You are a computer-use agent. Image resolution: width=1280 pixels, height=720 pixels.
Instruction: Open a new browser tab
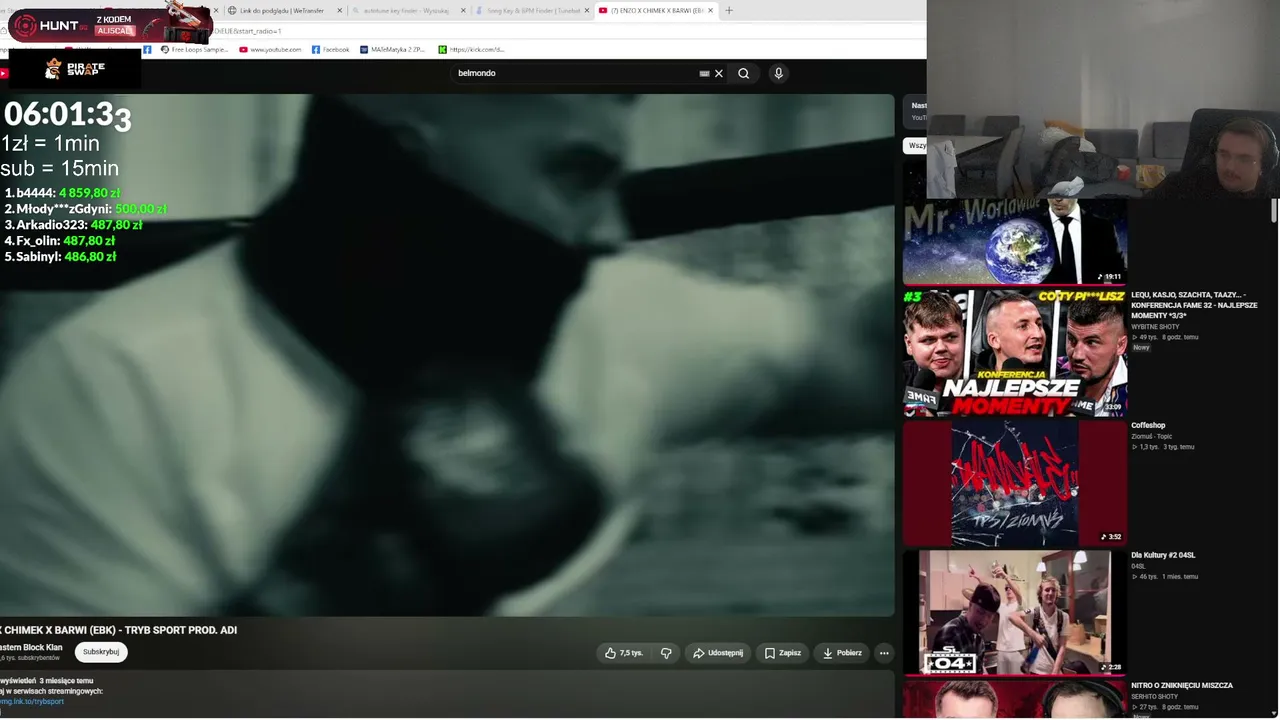[x=729, y=10]
